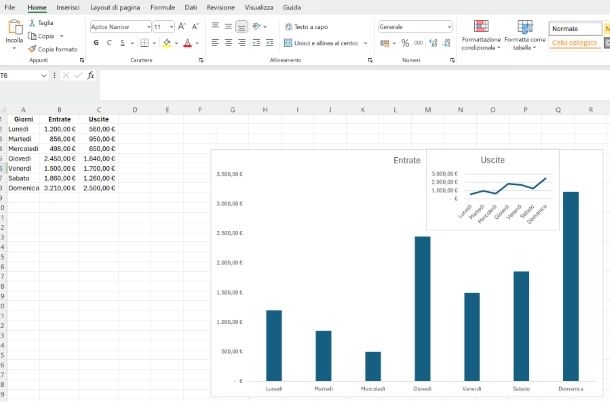Viewport: 610px width, 402px height.
Task: Switch to Formule tab
Action: [163, 7]
